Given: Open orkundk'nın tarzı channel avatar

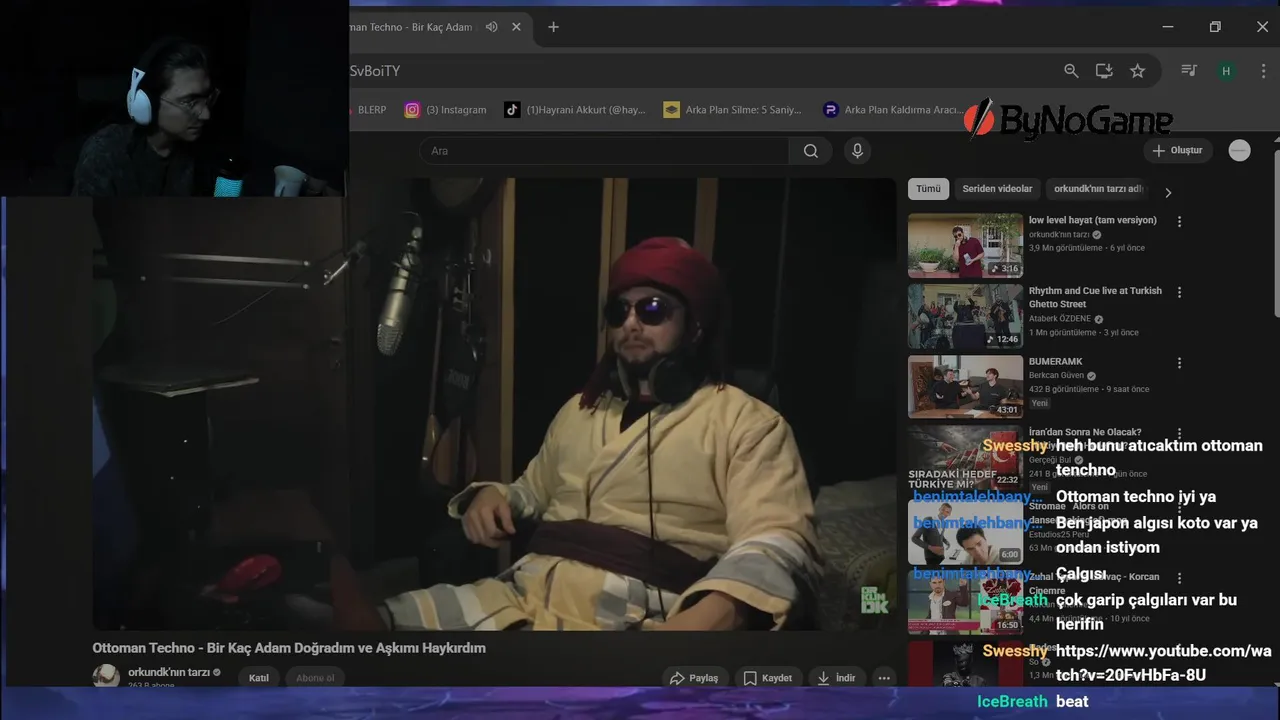Looking at the screenshot, I should pyautogui.click(x=106, y=676).
